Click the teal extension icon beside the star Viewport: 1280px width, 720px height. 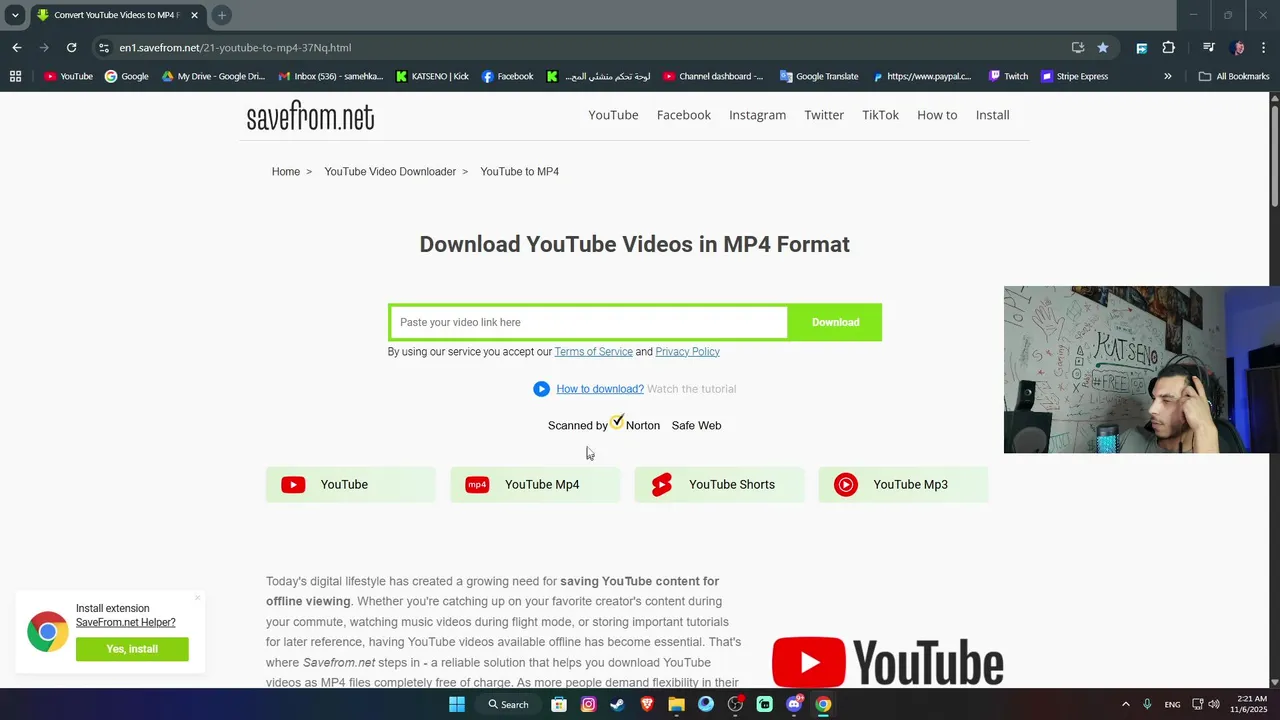point(1141,47)
